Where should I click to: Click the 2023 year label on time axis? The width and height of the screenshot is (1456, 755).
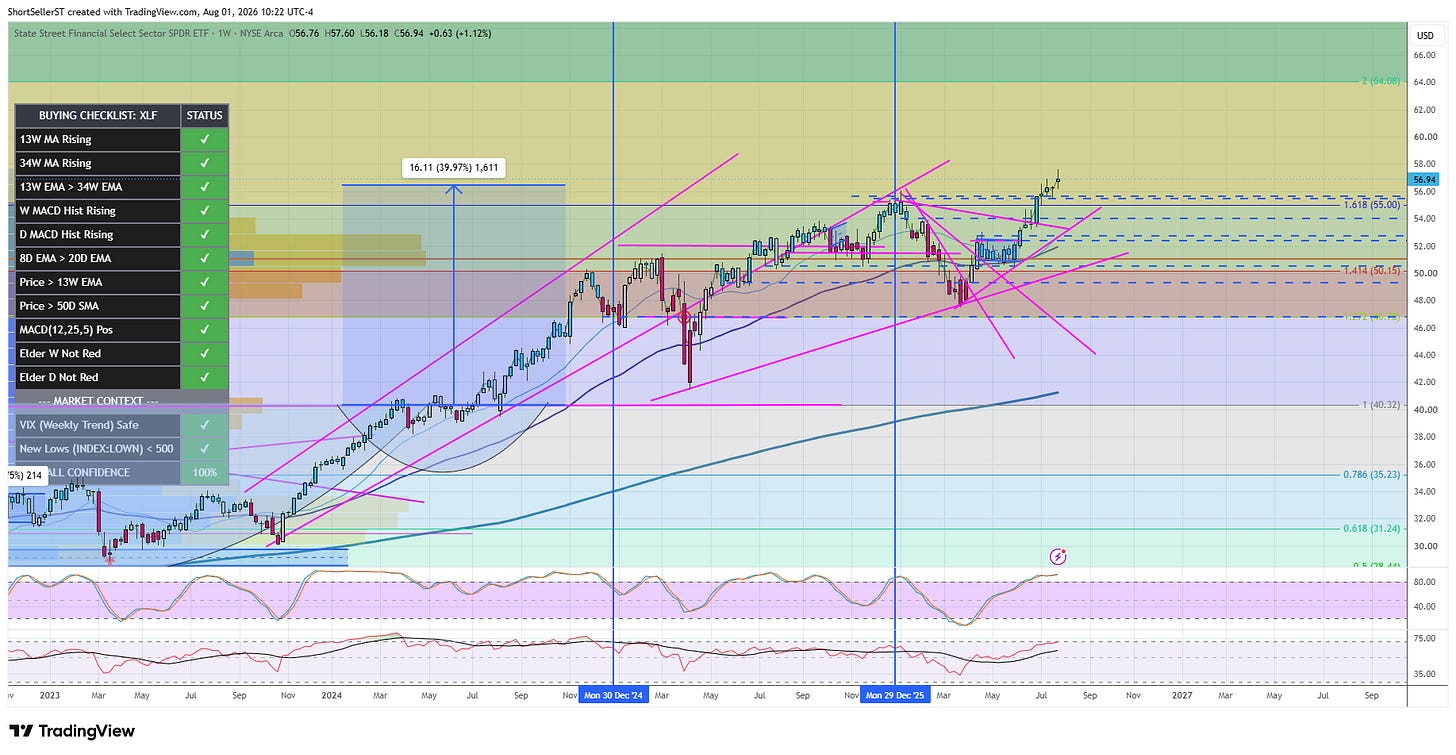(x=49, y=694)
